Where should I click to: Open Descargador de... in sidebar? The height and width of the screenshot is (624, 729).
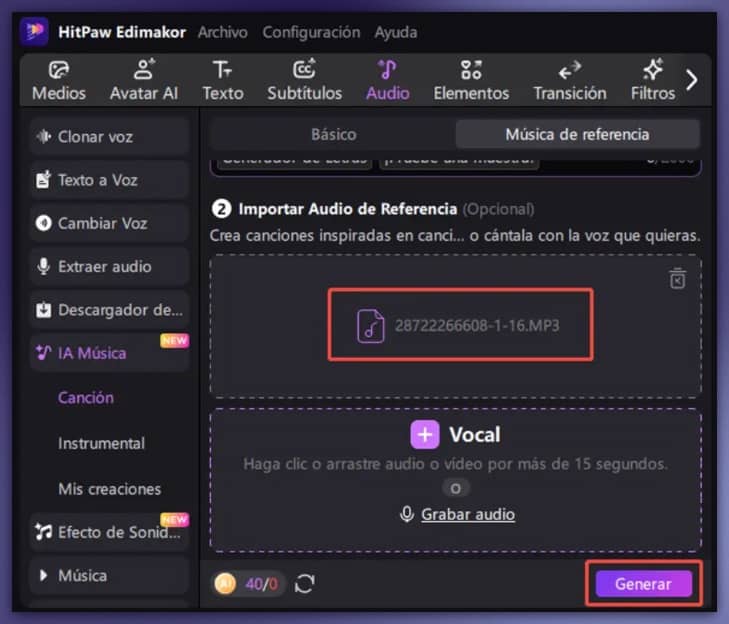[x=110, y=310]
